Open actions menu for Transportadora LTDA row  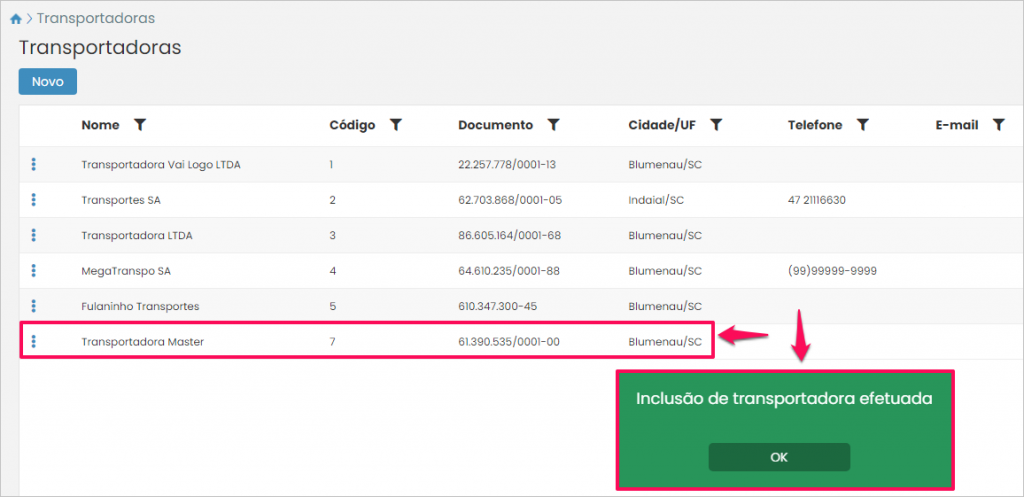34,235
